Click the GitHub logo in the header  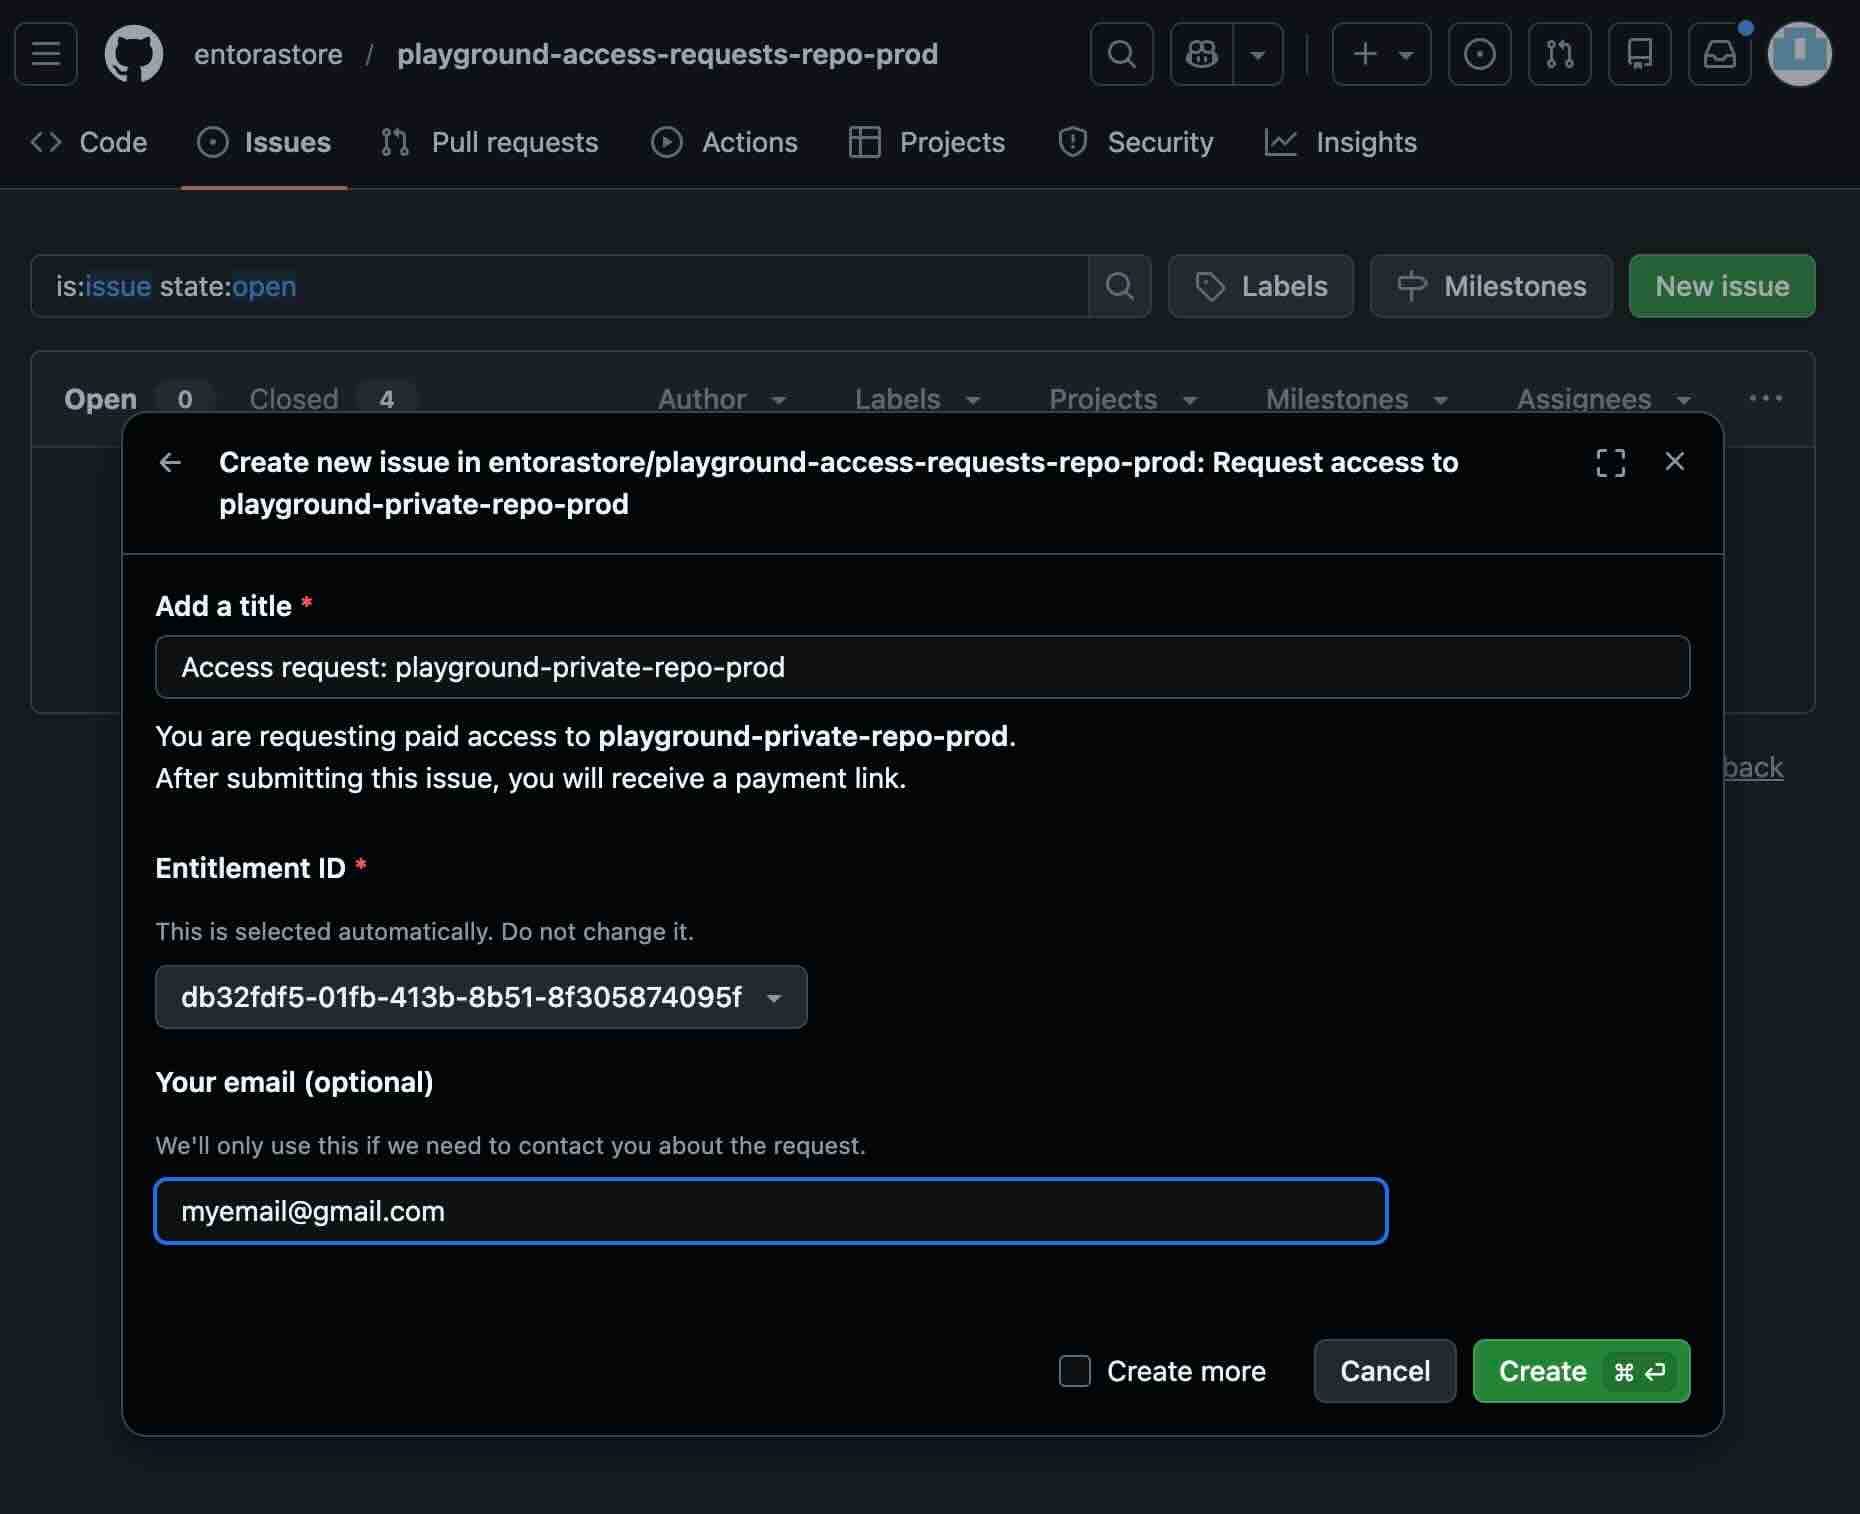pyautogui.click(x=134, y=53)
